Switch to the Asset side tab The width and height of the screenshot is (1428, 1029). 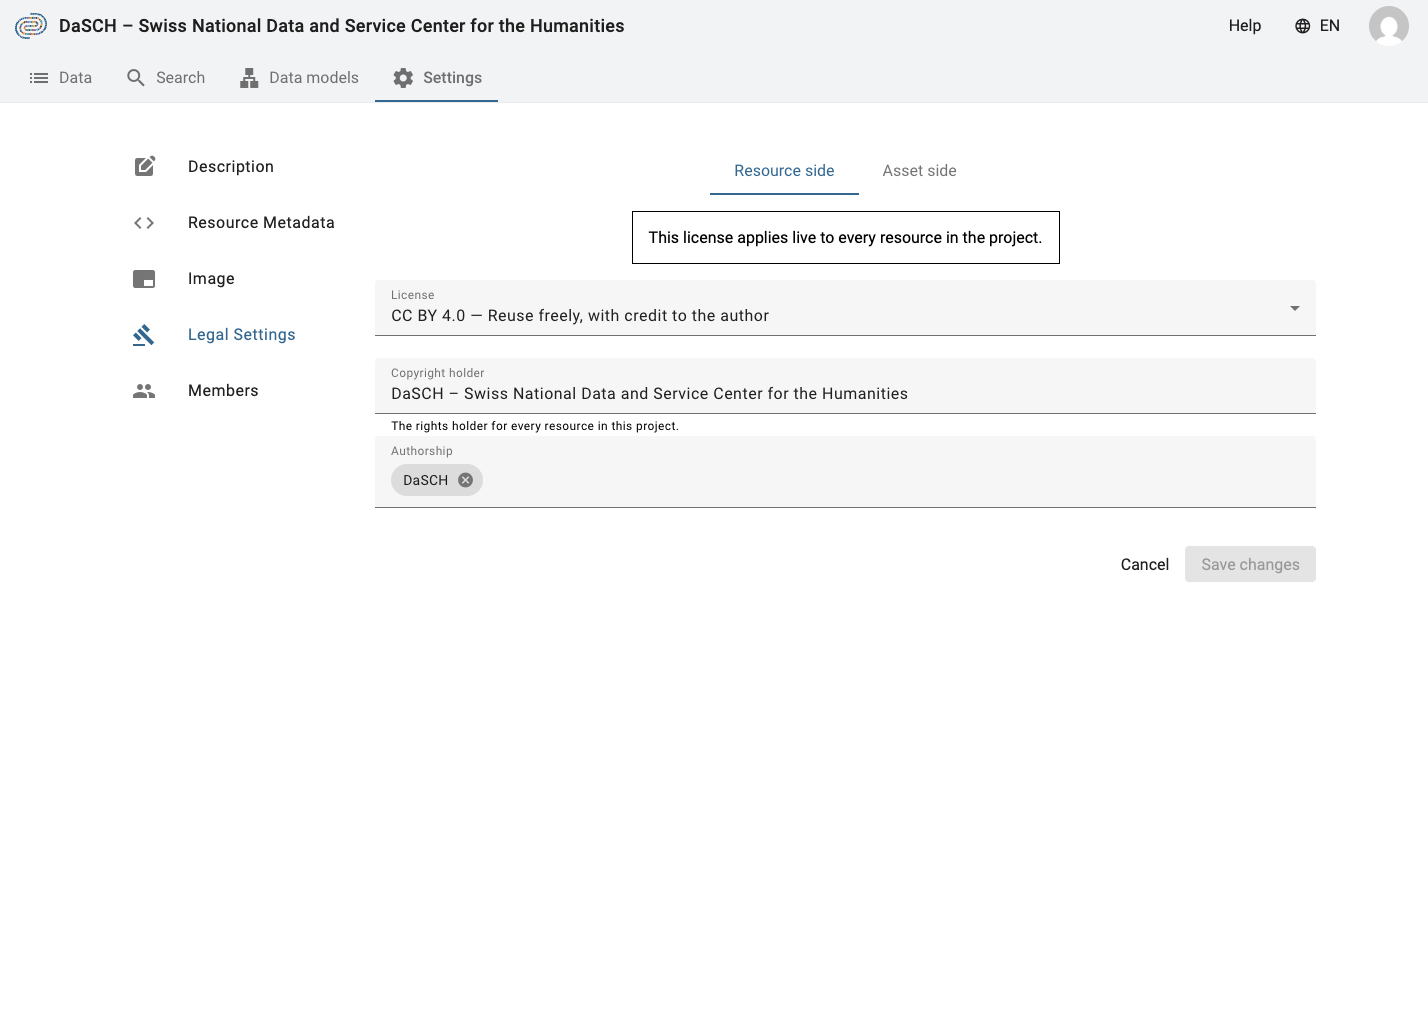[919, 171]
